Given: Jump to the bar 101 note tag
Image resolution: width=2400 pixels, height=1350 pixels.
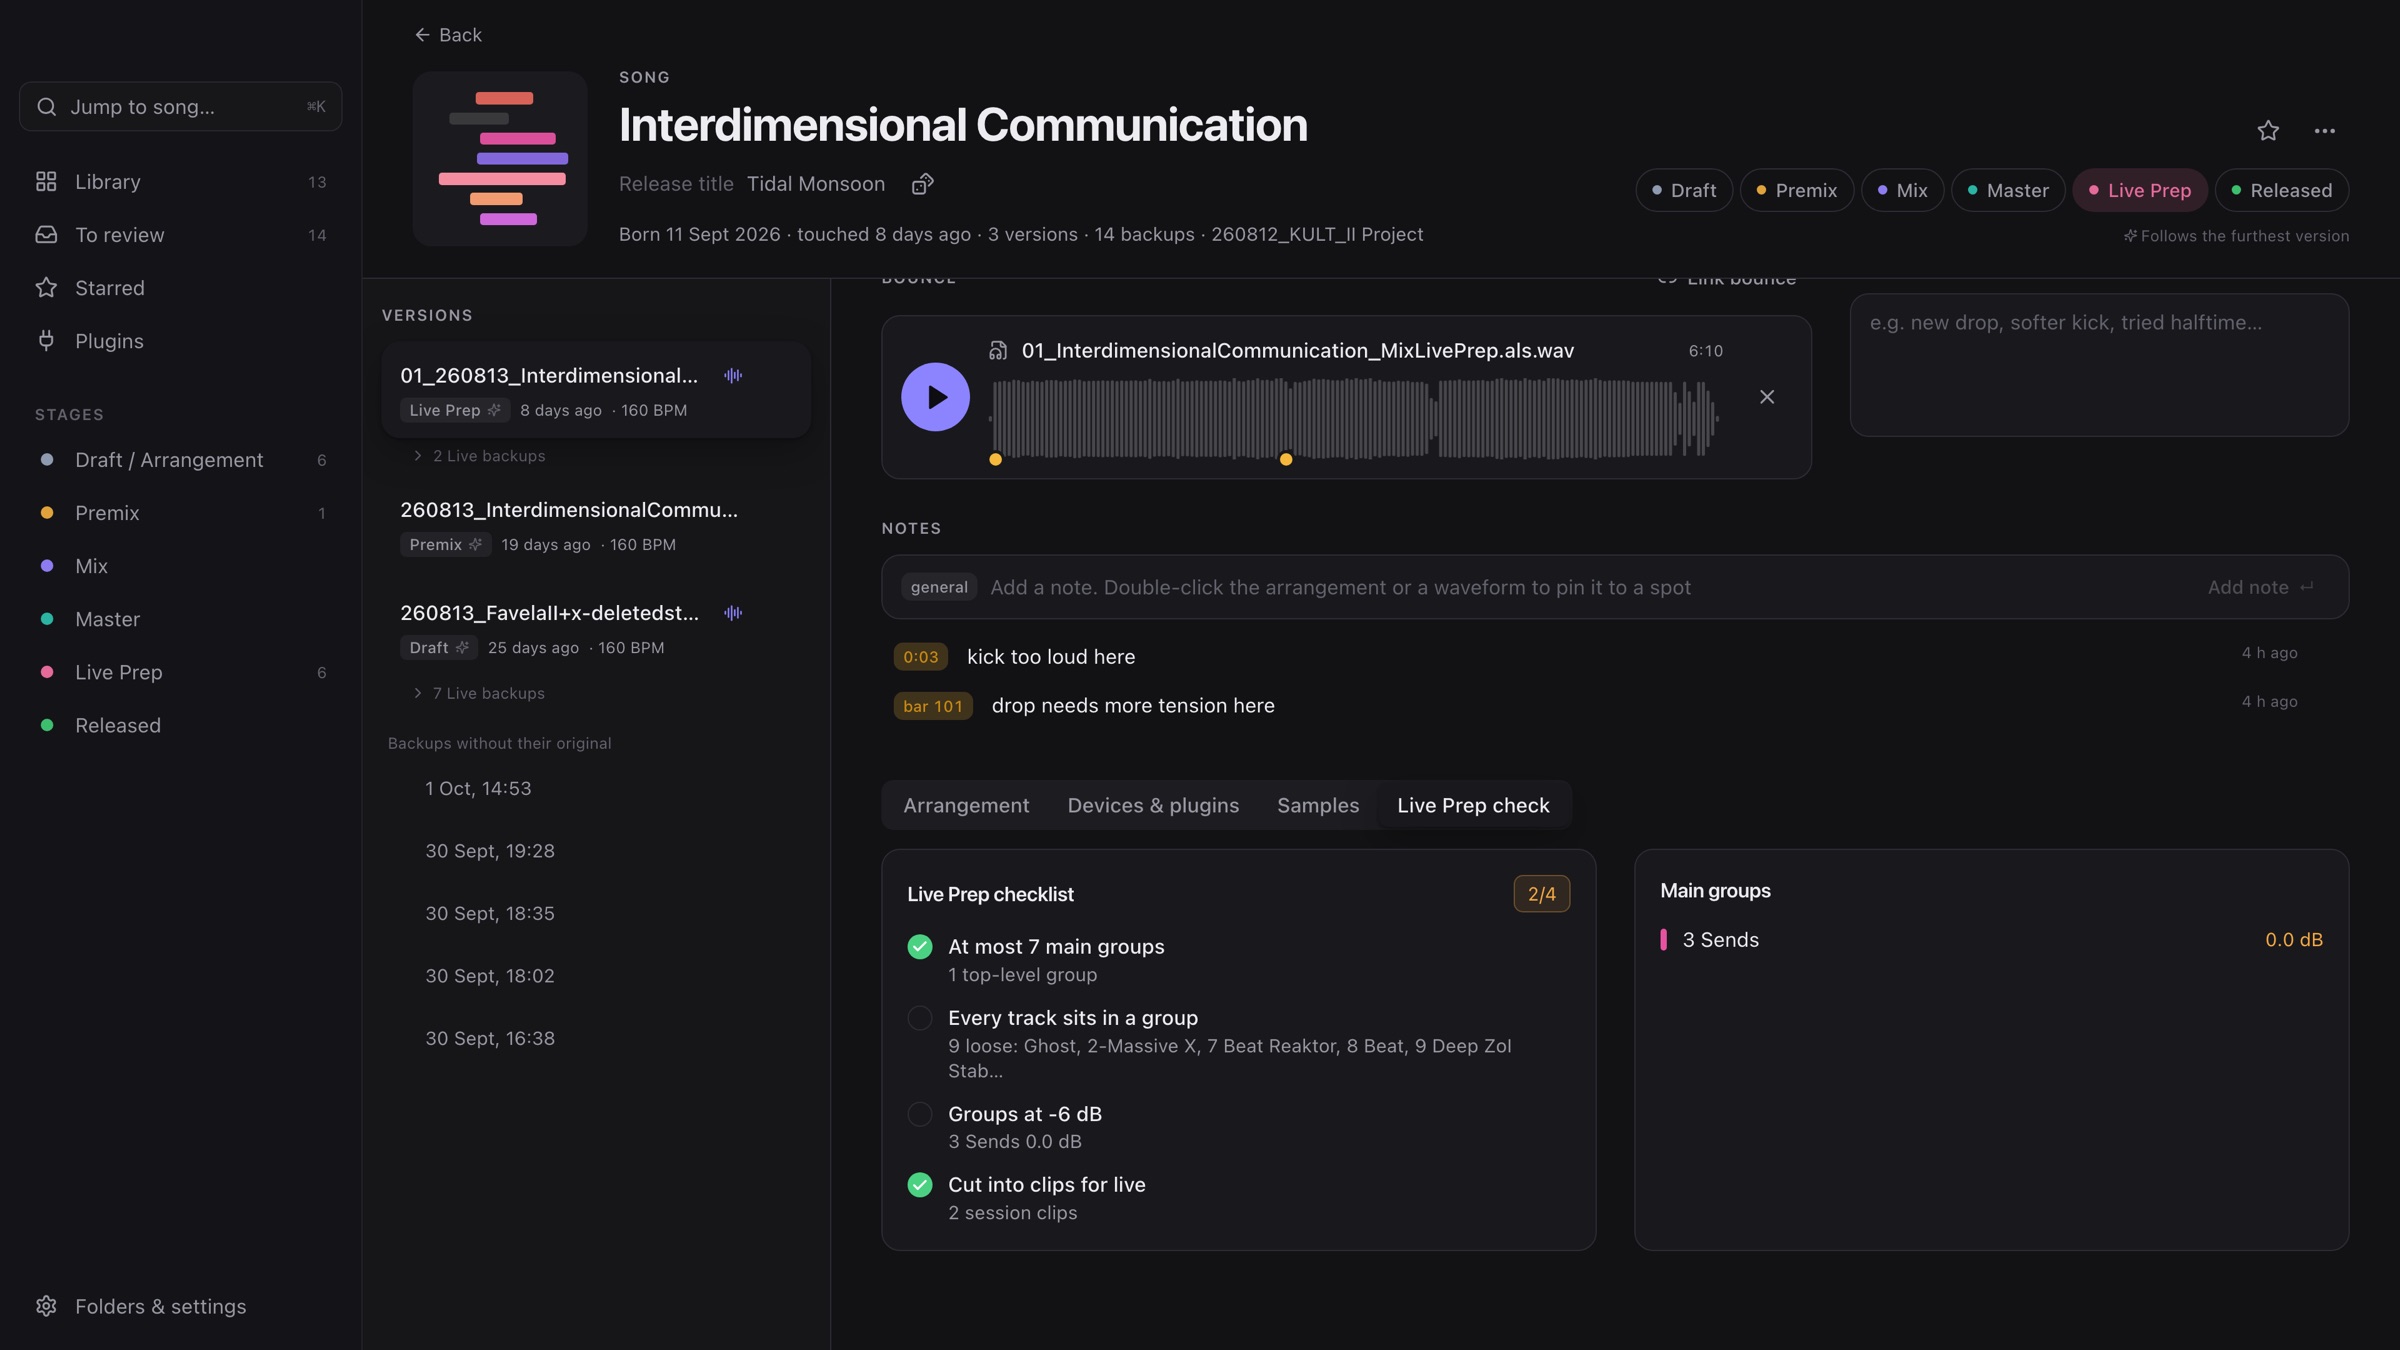Looking at the screenshot, I should pyautogui.click(x=932, y=706).
